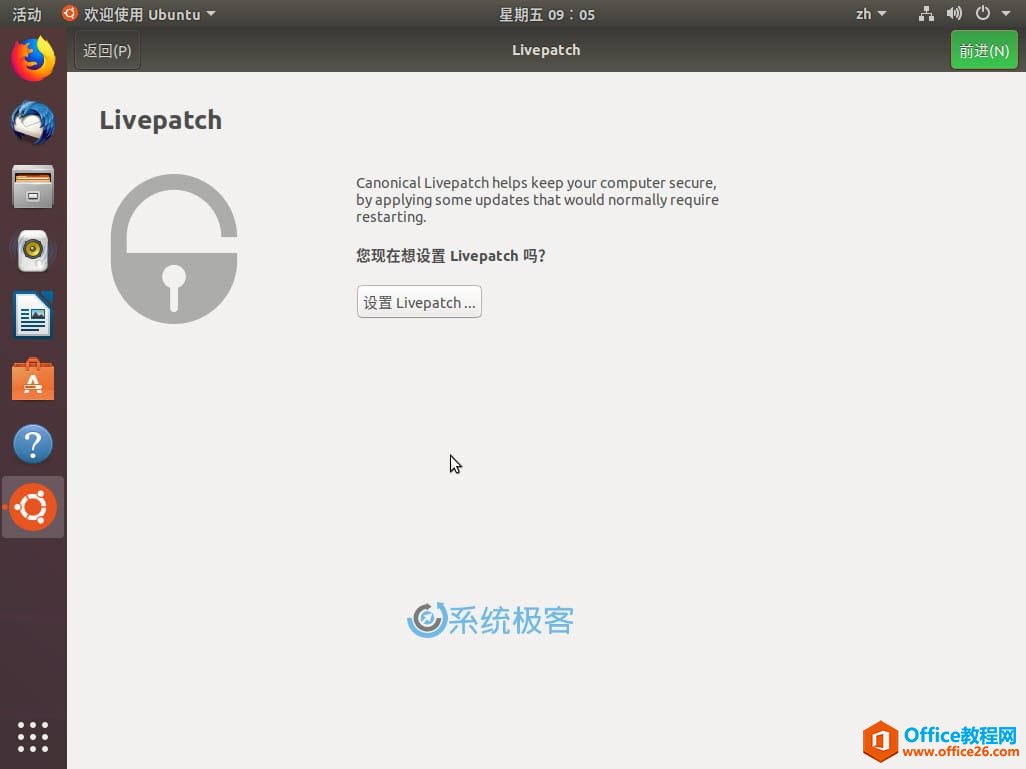1026x769 pixels.
Task: Launch Thunderbird mail client
Action: point(33,122)
